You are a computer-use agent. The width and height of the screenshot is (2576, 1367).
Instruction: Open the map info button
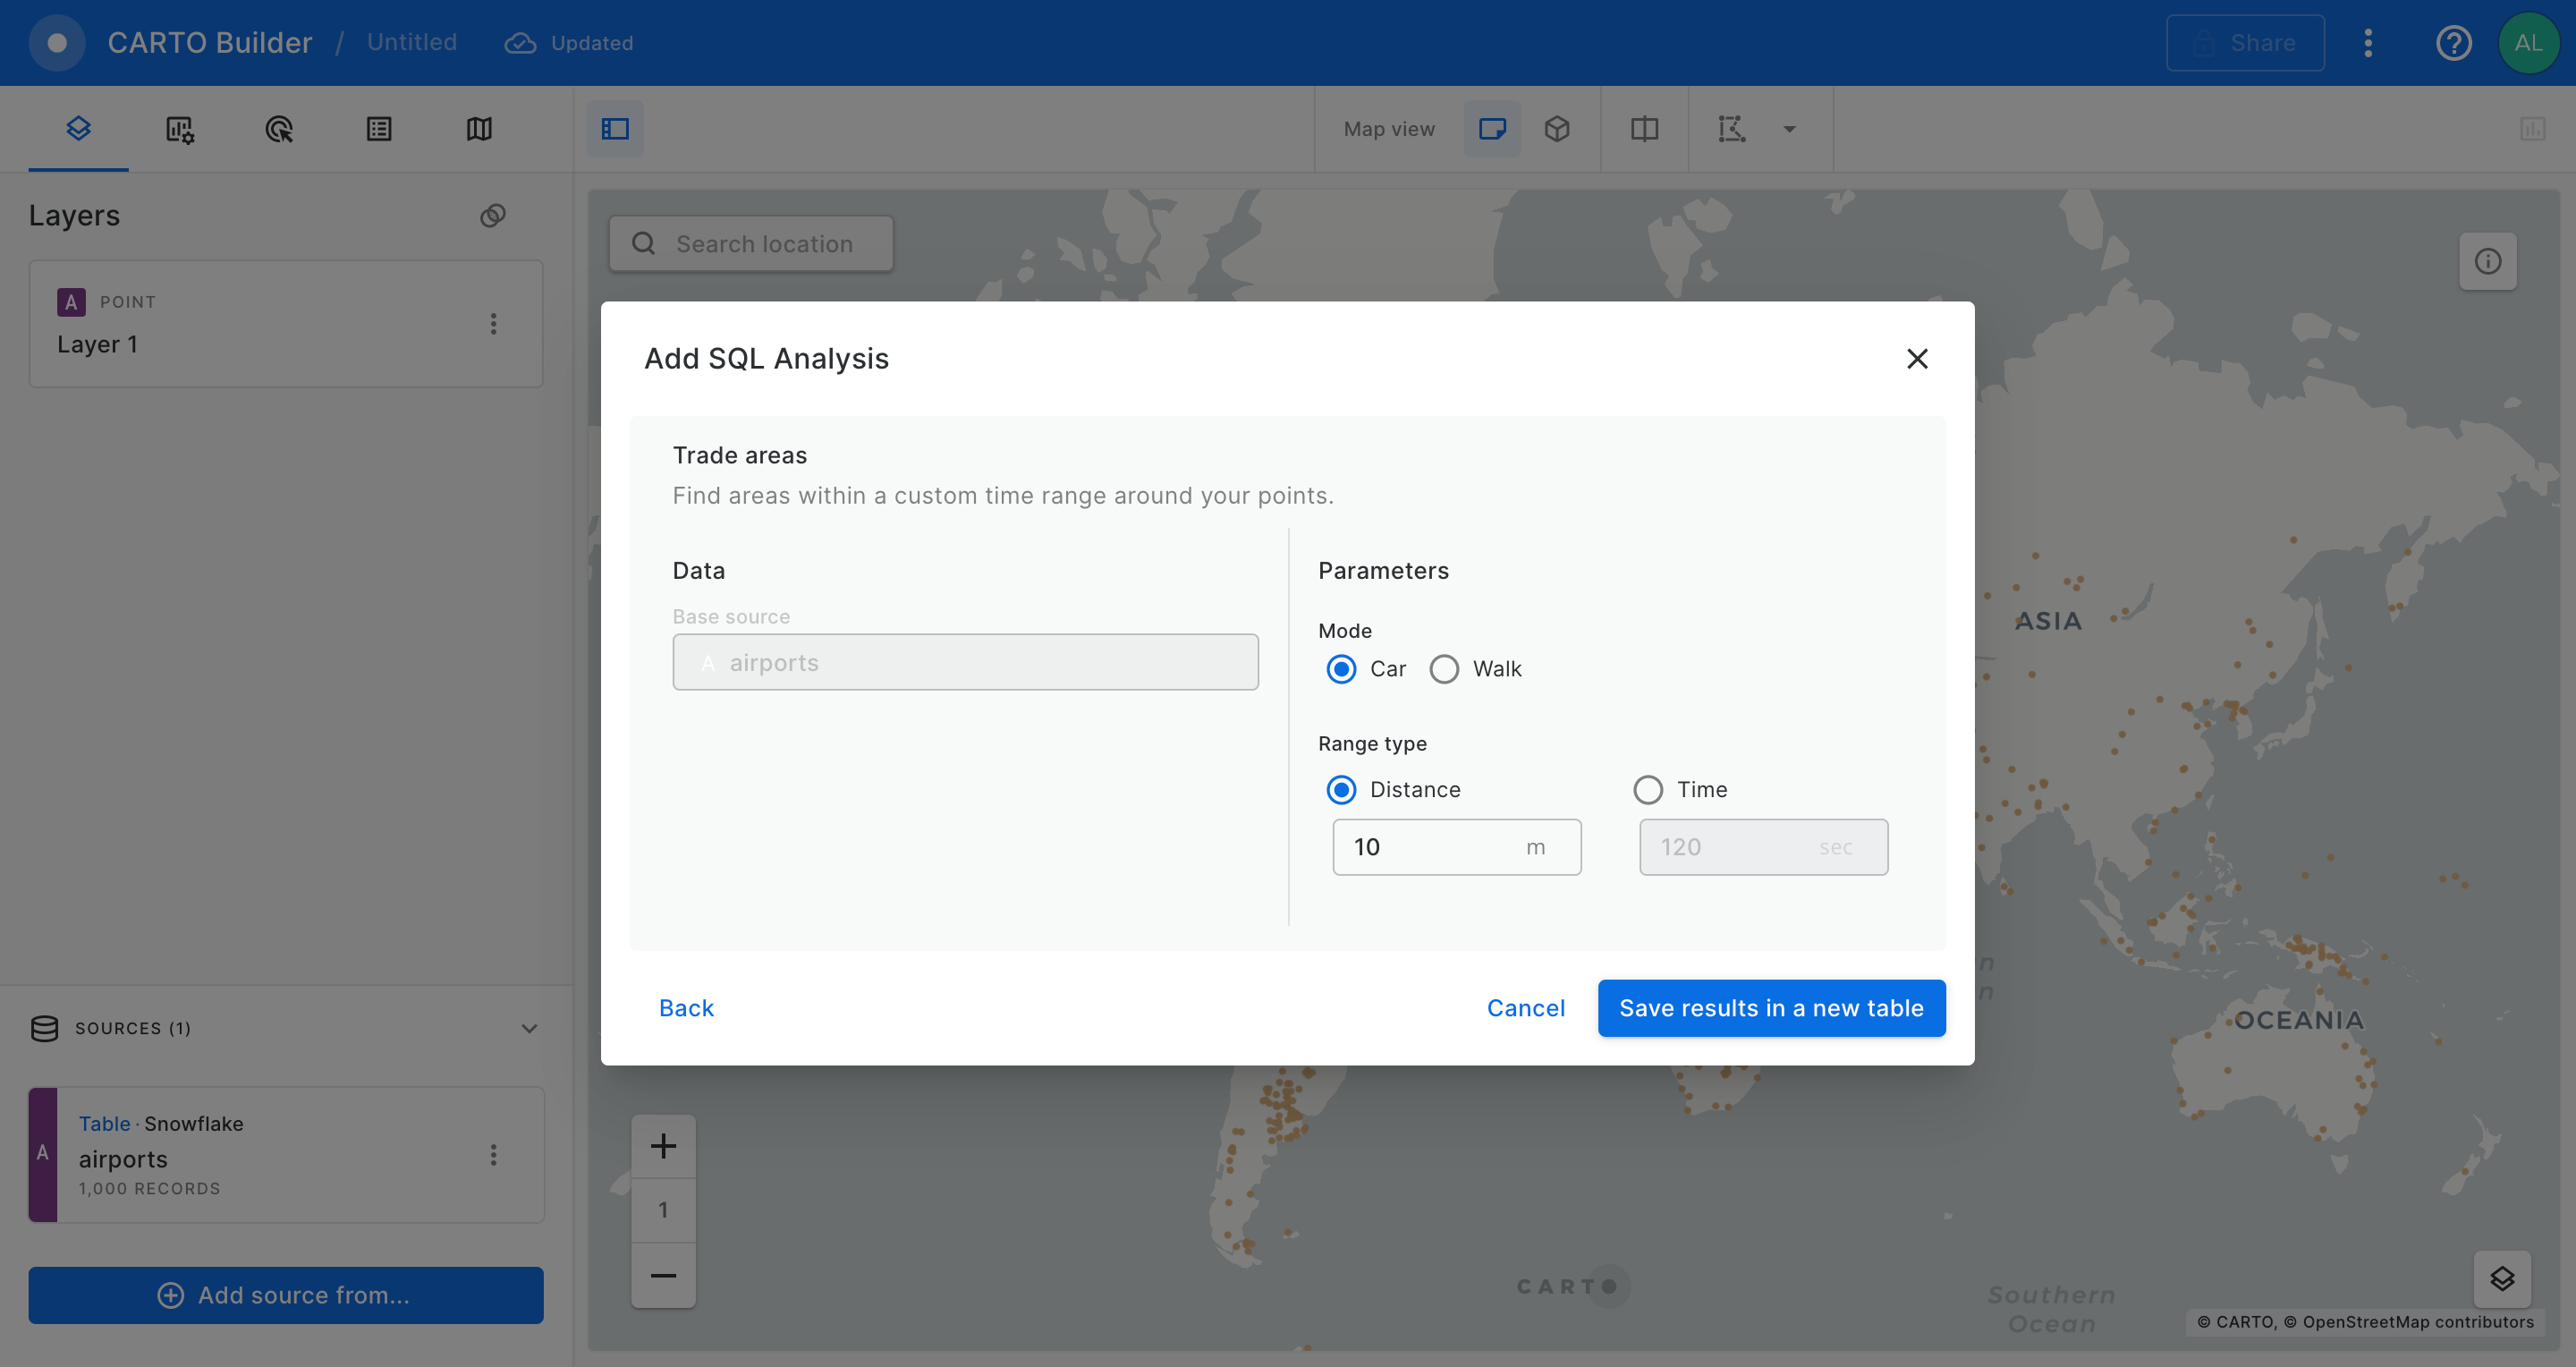pyautogui.click(x=2488, y=261)
